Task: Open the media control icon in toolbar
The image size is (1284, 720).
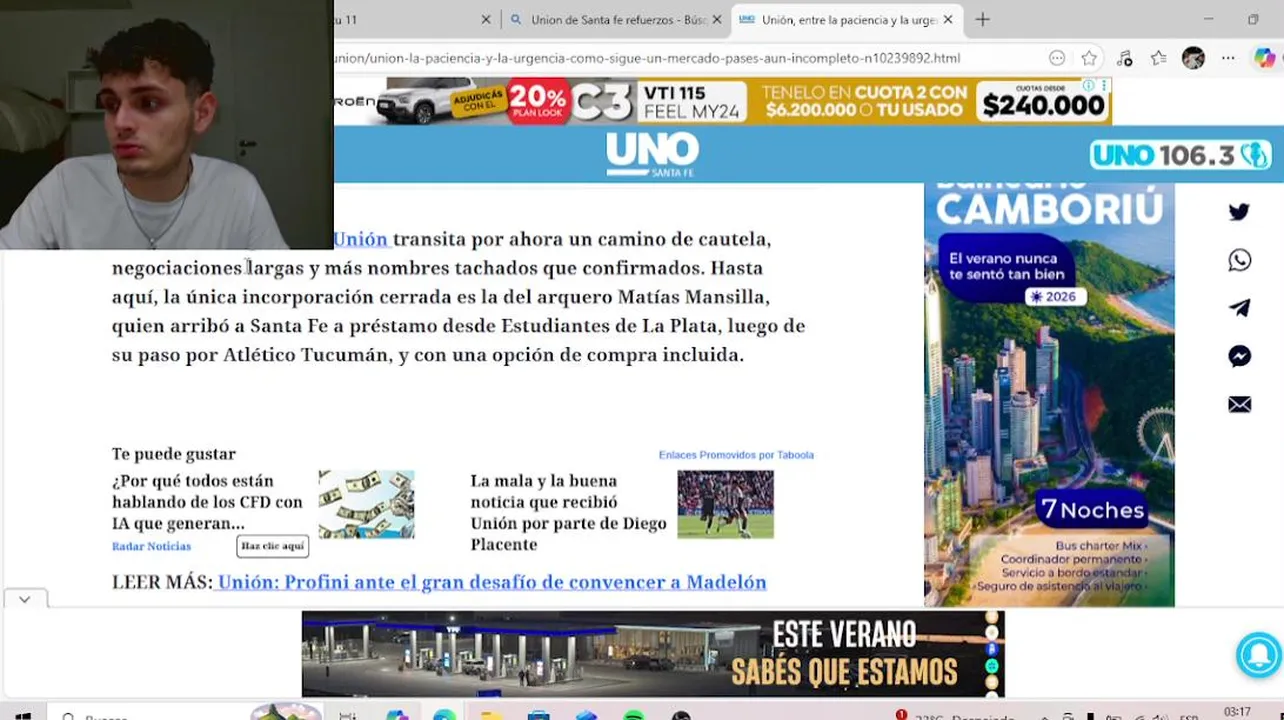Action: (1124, 58)
